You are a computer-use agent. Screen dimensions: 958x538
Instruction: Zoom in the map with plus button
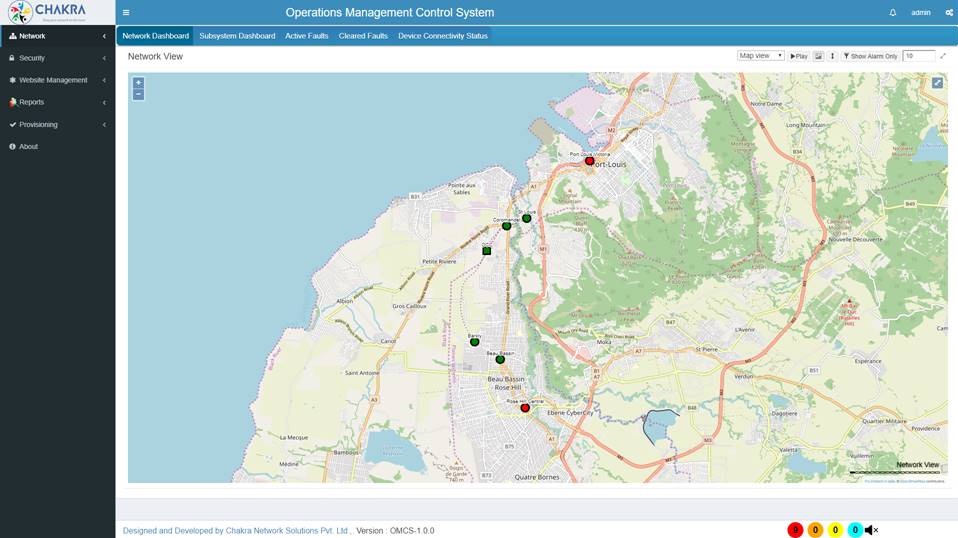pos(139,82)
